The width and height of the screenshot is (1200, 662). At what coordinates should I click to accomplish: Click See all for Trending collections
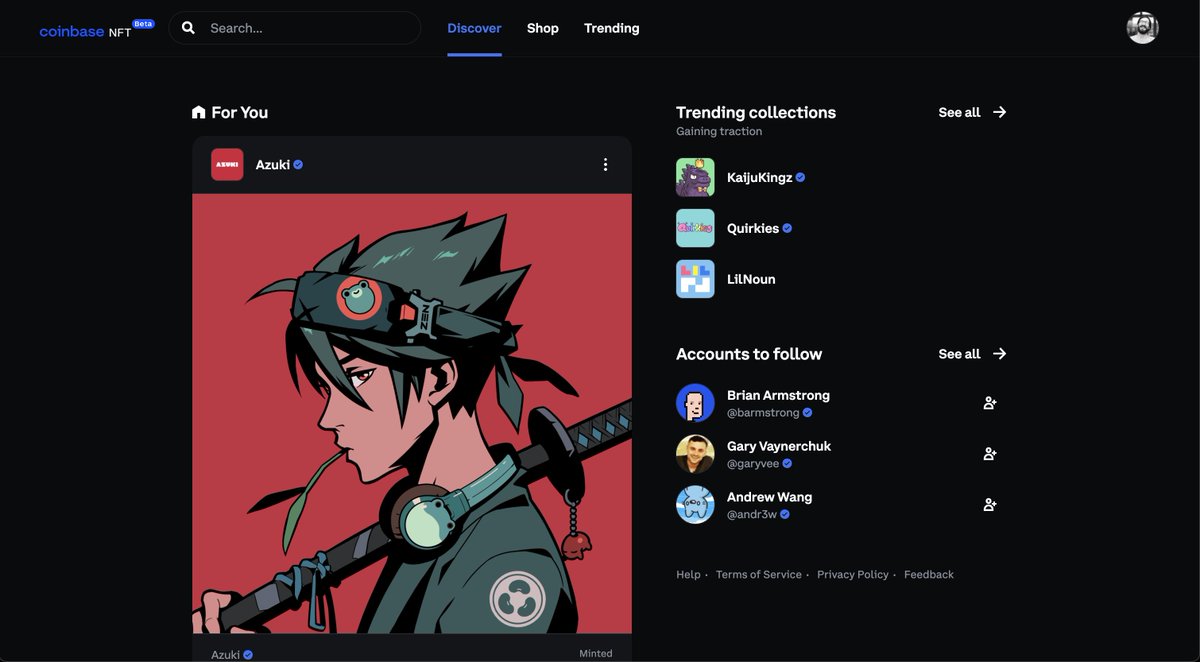[959, 112]
